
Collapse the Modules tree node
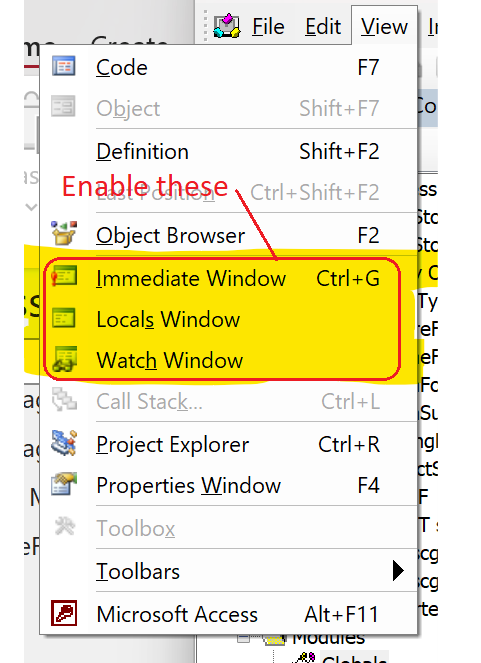(243, 638)
